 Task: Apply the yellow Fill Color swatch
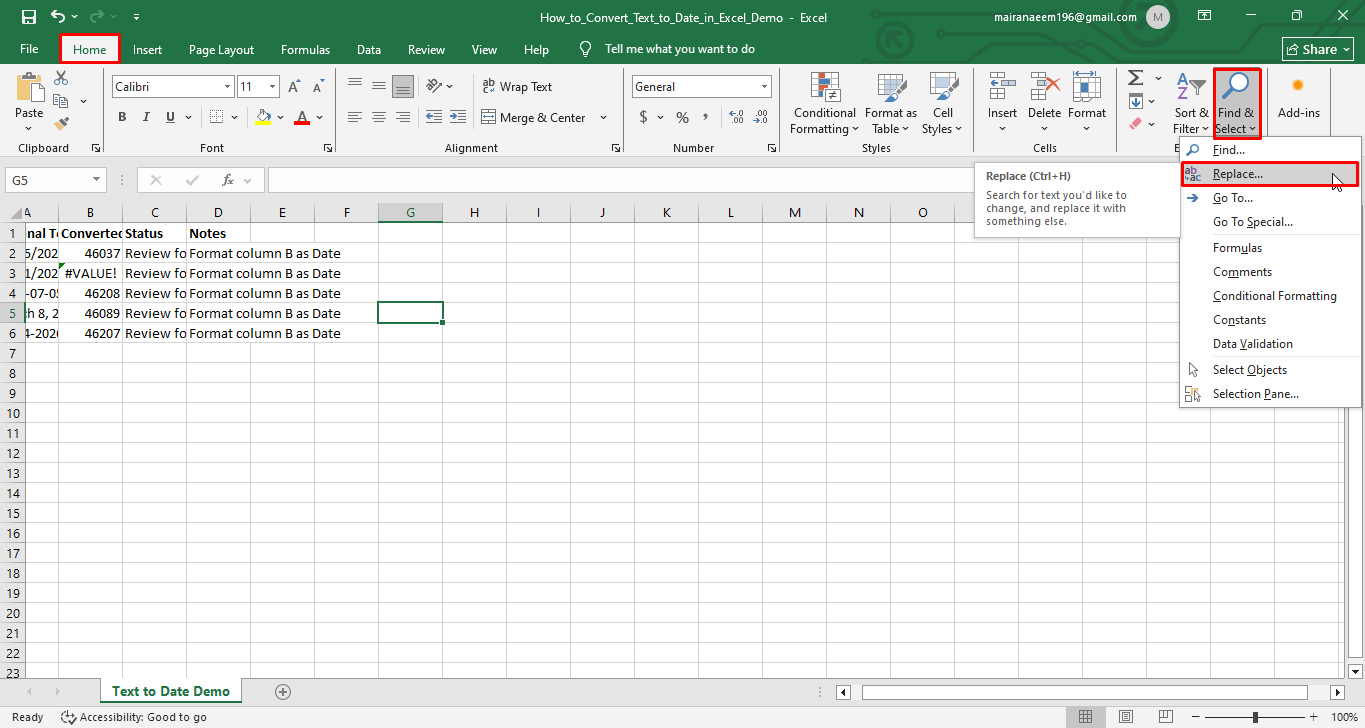tap(264, 117)
